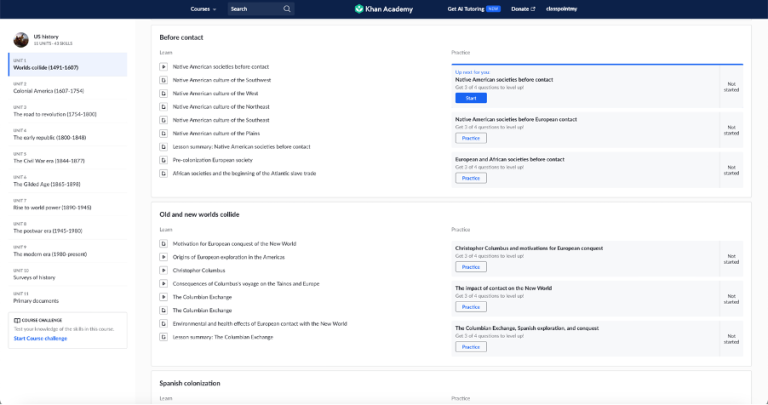Open the classpointmy account menu
768x405 pixels.
point(561,9)
